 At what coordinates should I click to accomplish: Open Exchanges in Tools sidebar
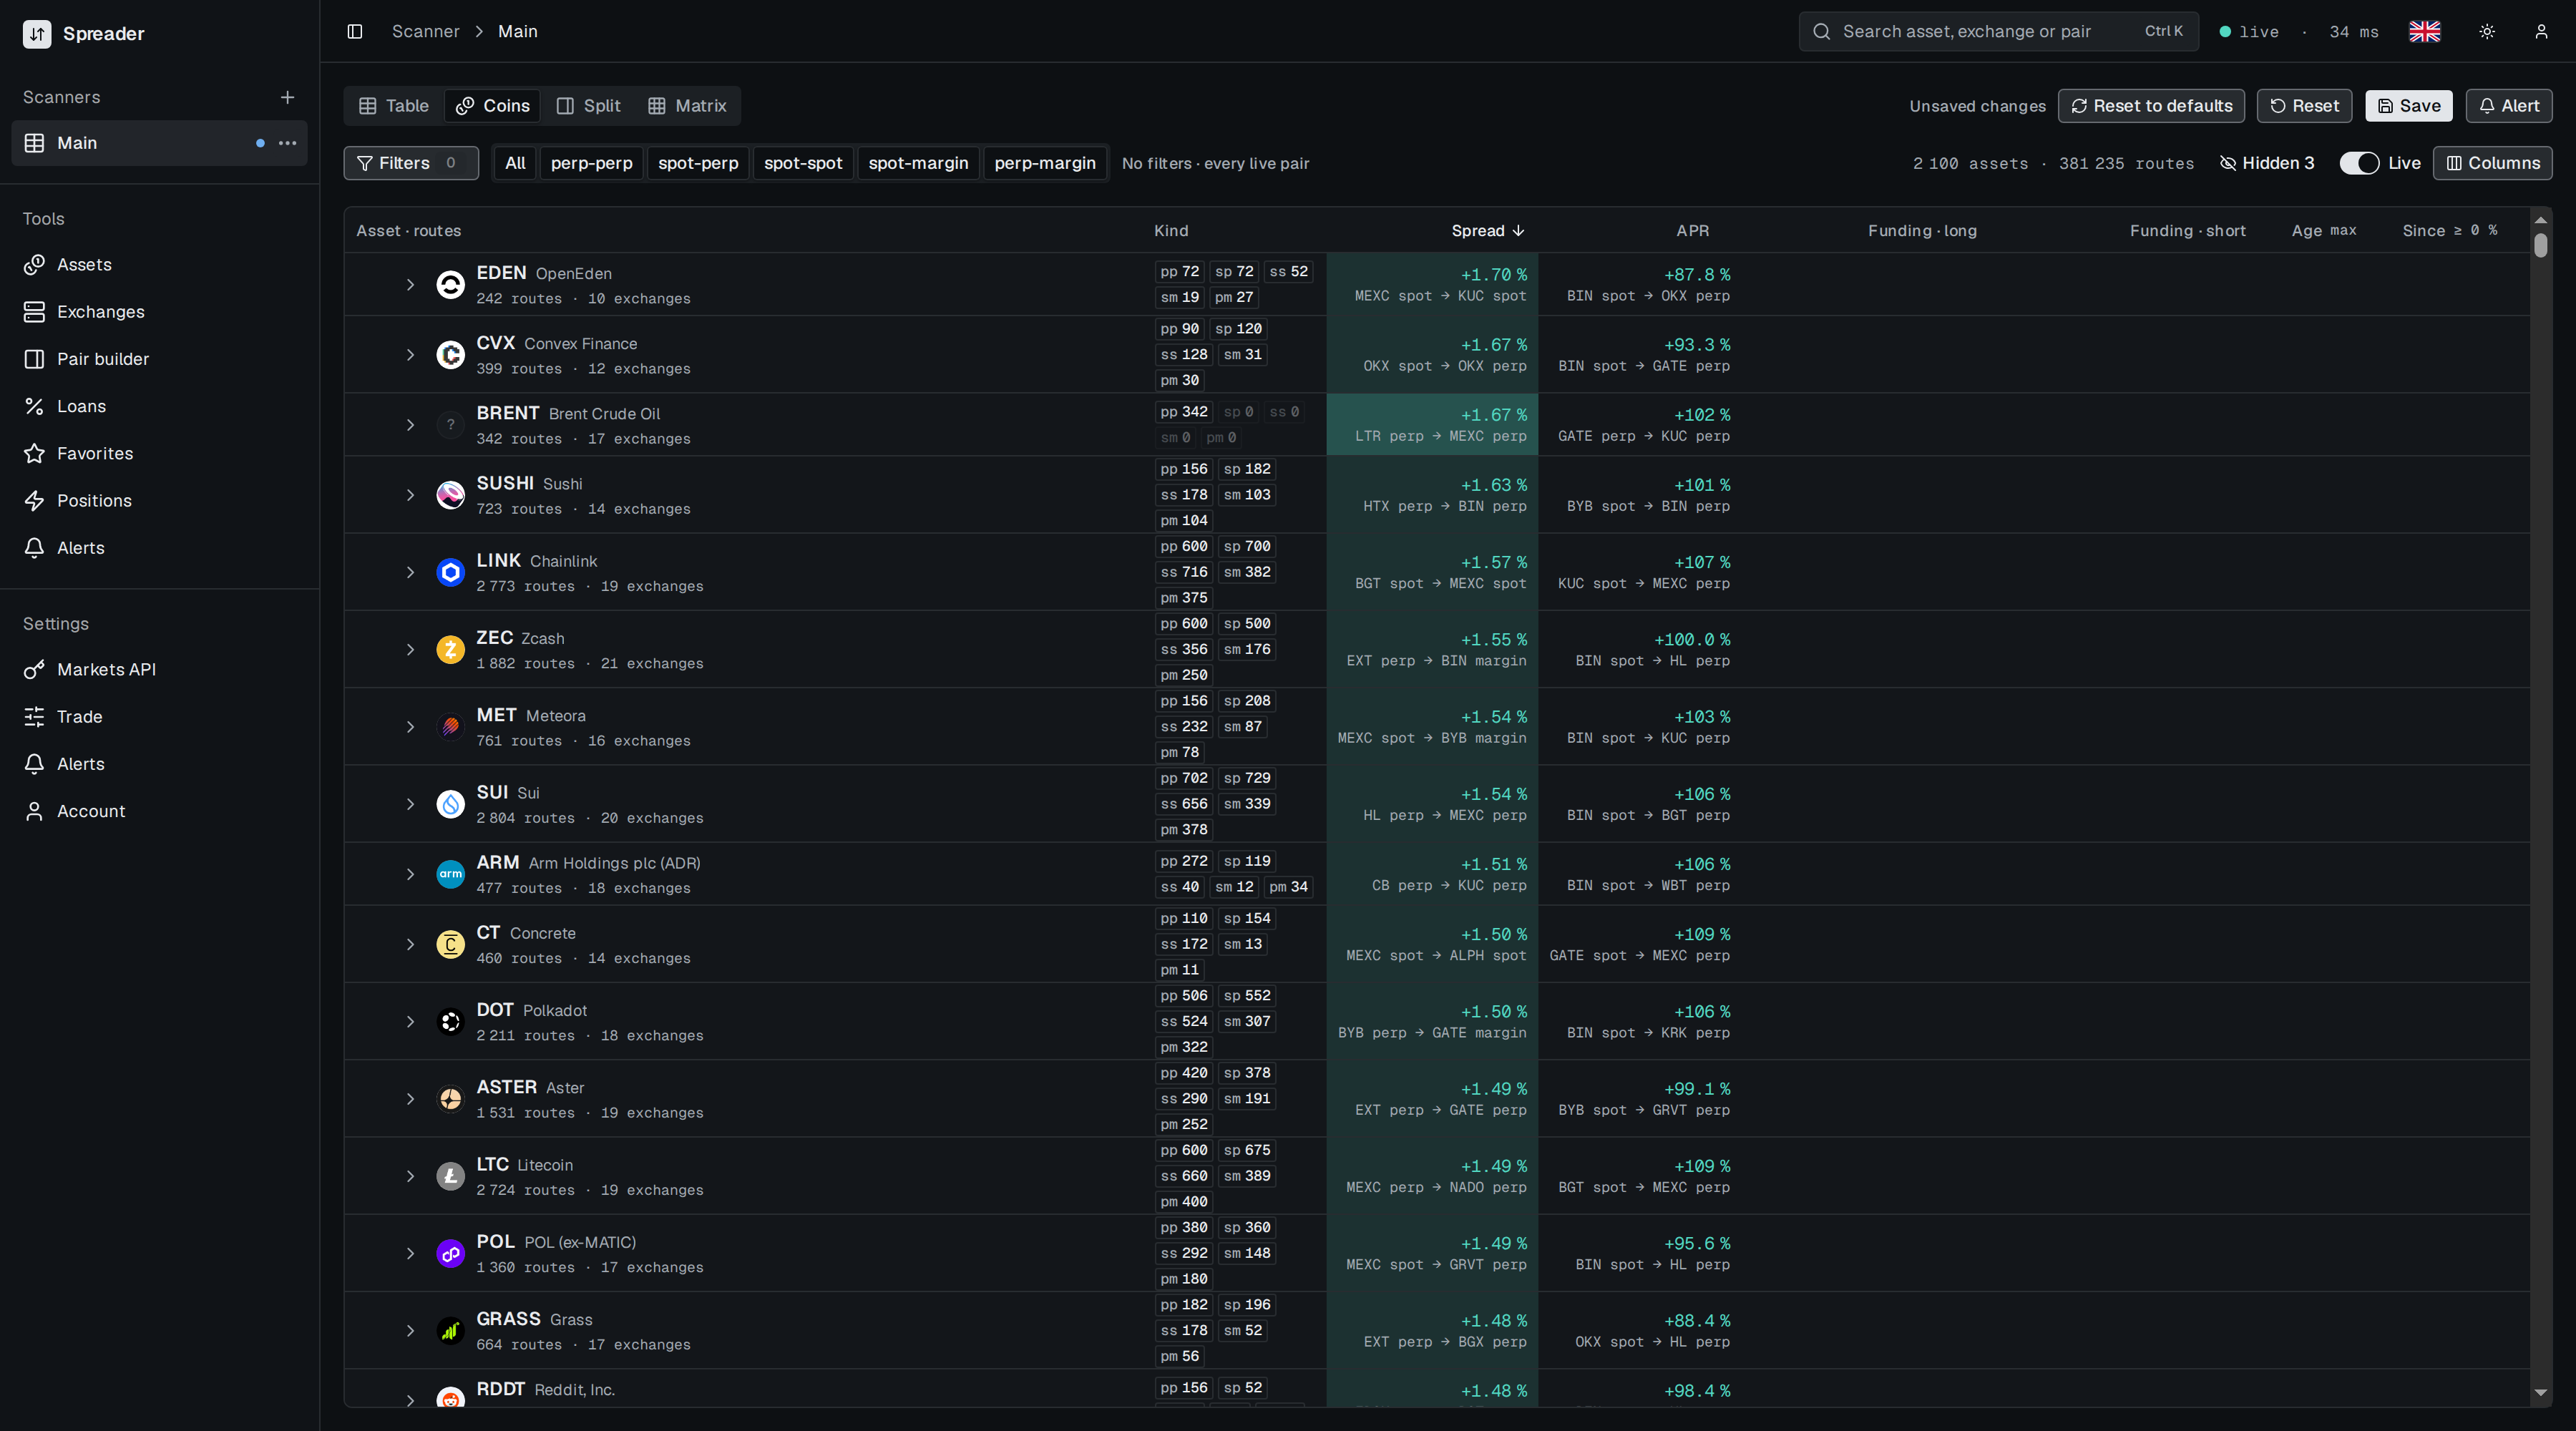pyautogui.click(x=160, y=312)
